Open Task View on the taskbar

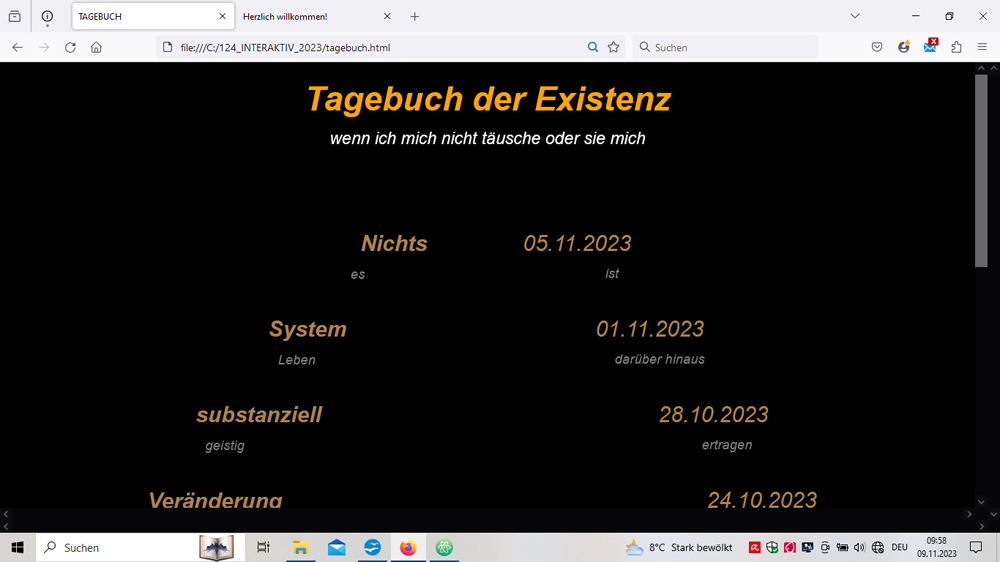click(x=263, y=547)
